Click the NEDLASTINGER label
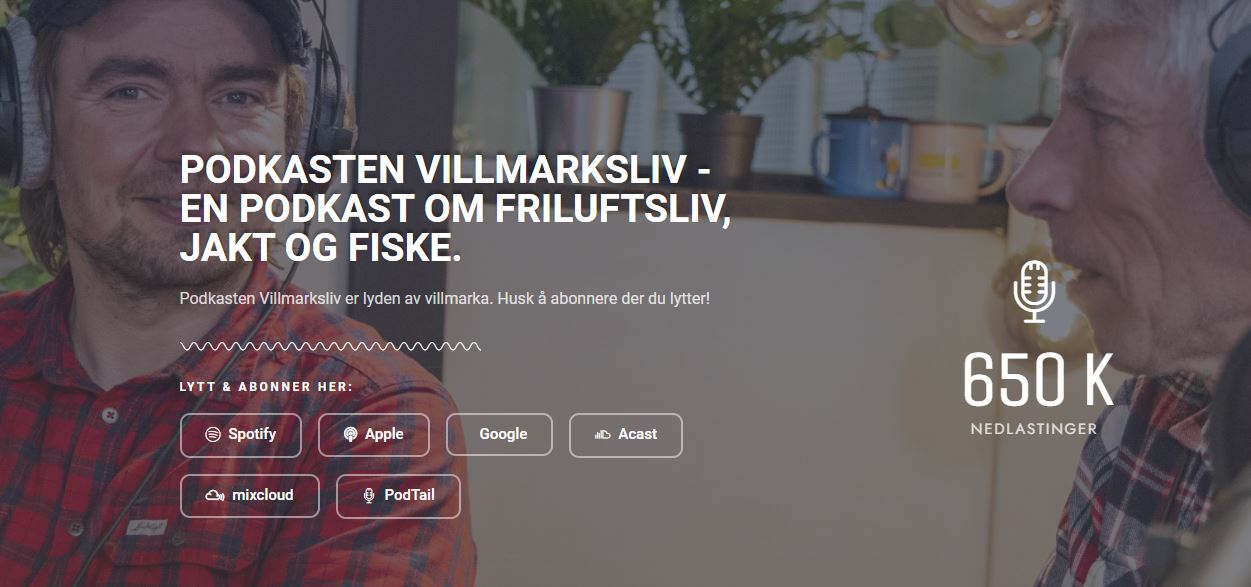This screenshot has height=587, width=1251. 1034,429
